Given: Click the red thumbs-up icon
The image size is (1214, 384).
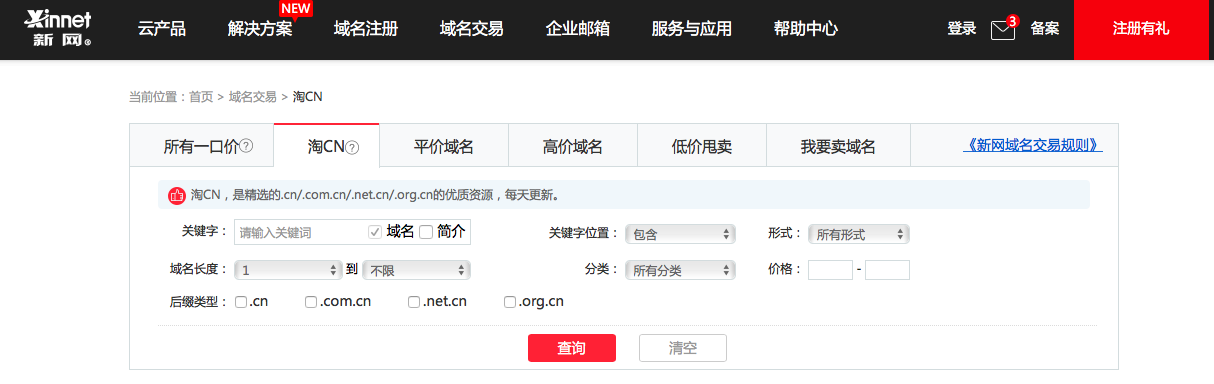Looking at the screenshot, I should [x=177, y=195].
